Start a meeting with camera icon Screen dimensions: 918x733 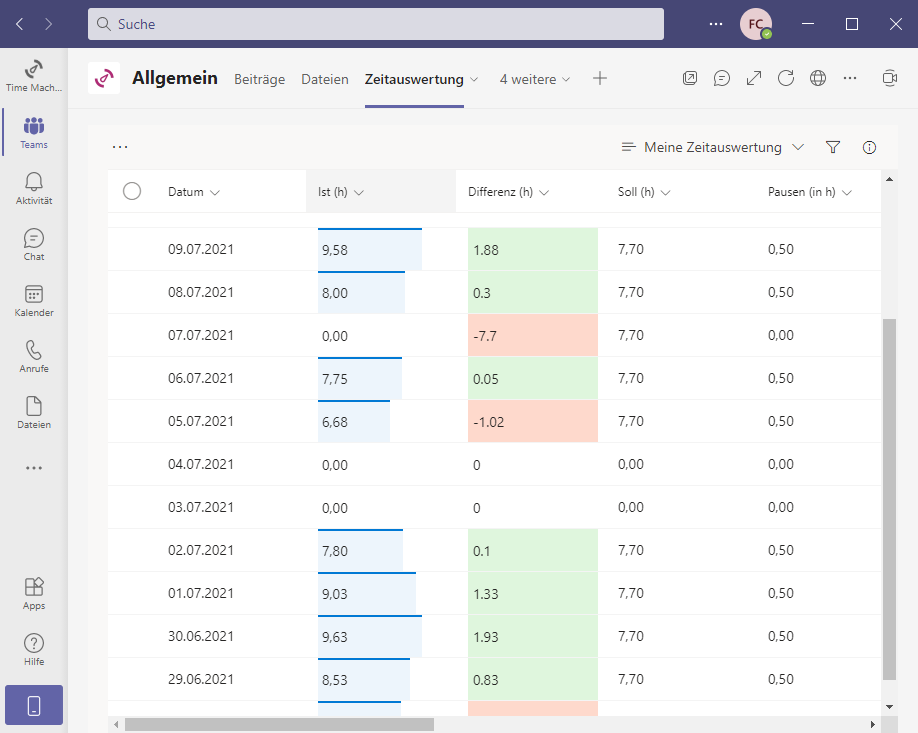coord(890,78)
